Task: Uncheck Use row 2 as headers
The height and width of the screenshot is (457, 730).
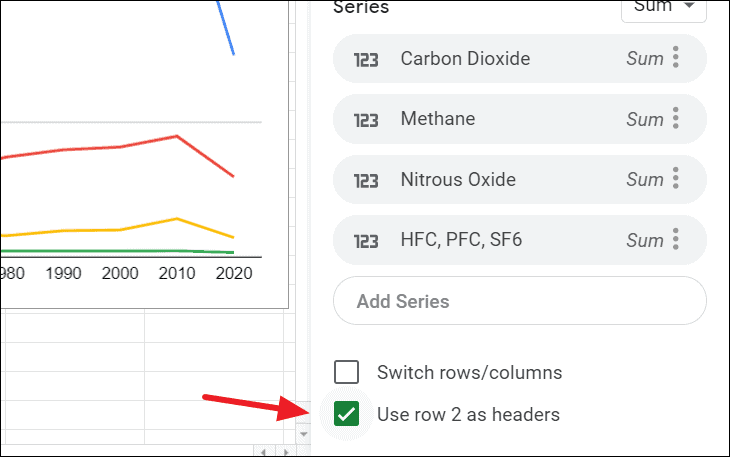Action: 346,414
